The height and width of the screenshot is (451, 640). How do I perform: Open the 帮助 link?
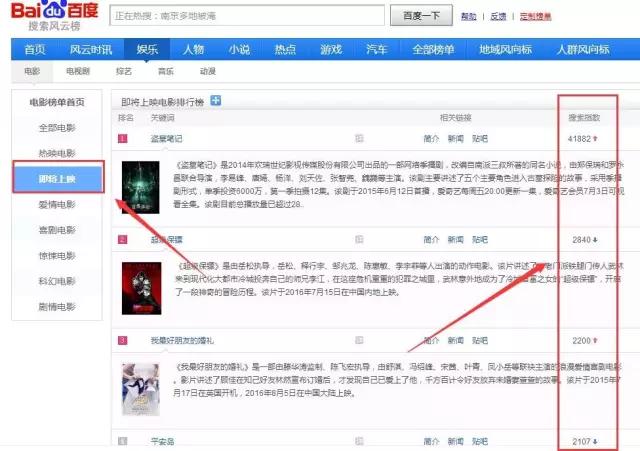click(469, 16)
